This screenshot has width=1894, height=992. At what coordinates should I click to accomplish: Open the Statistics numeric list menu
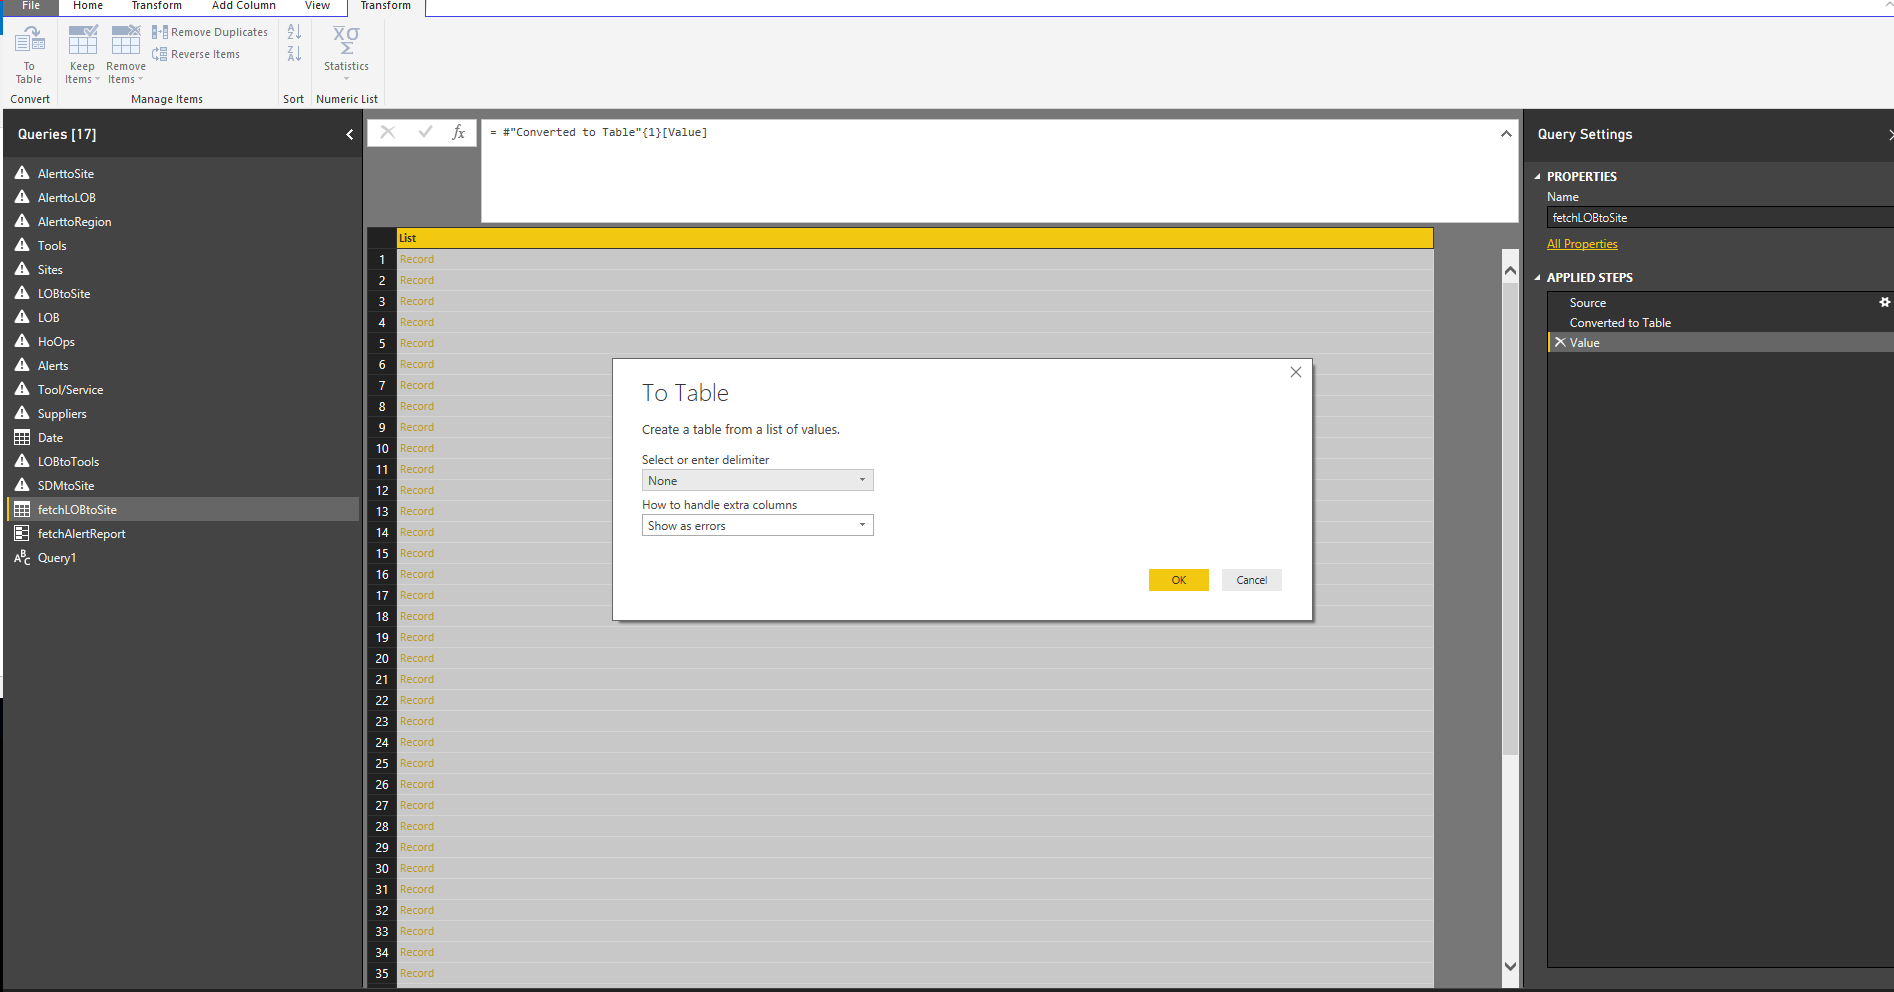tap(346, 53)
